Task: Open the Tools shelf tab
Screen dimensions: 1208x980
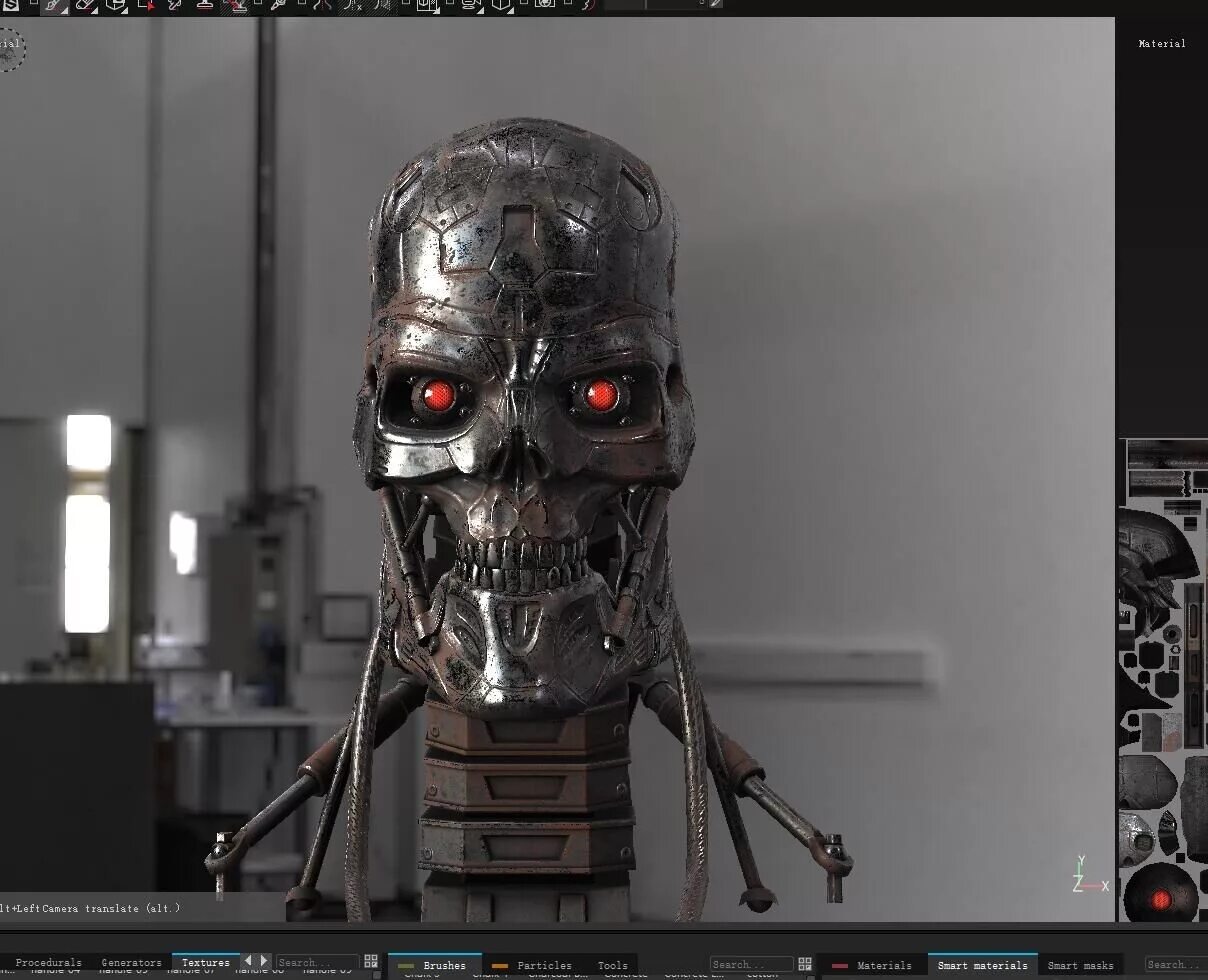Action: coord(612,965)
